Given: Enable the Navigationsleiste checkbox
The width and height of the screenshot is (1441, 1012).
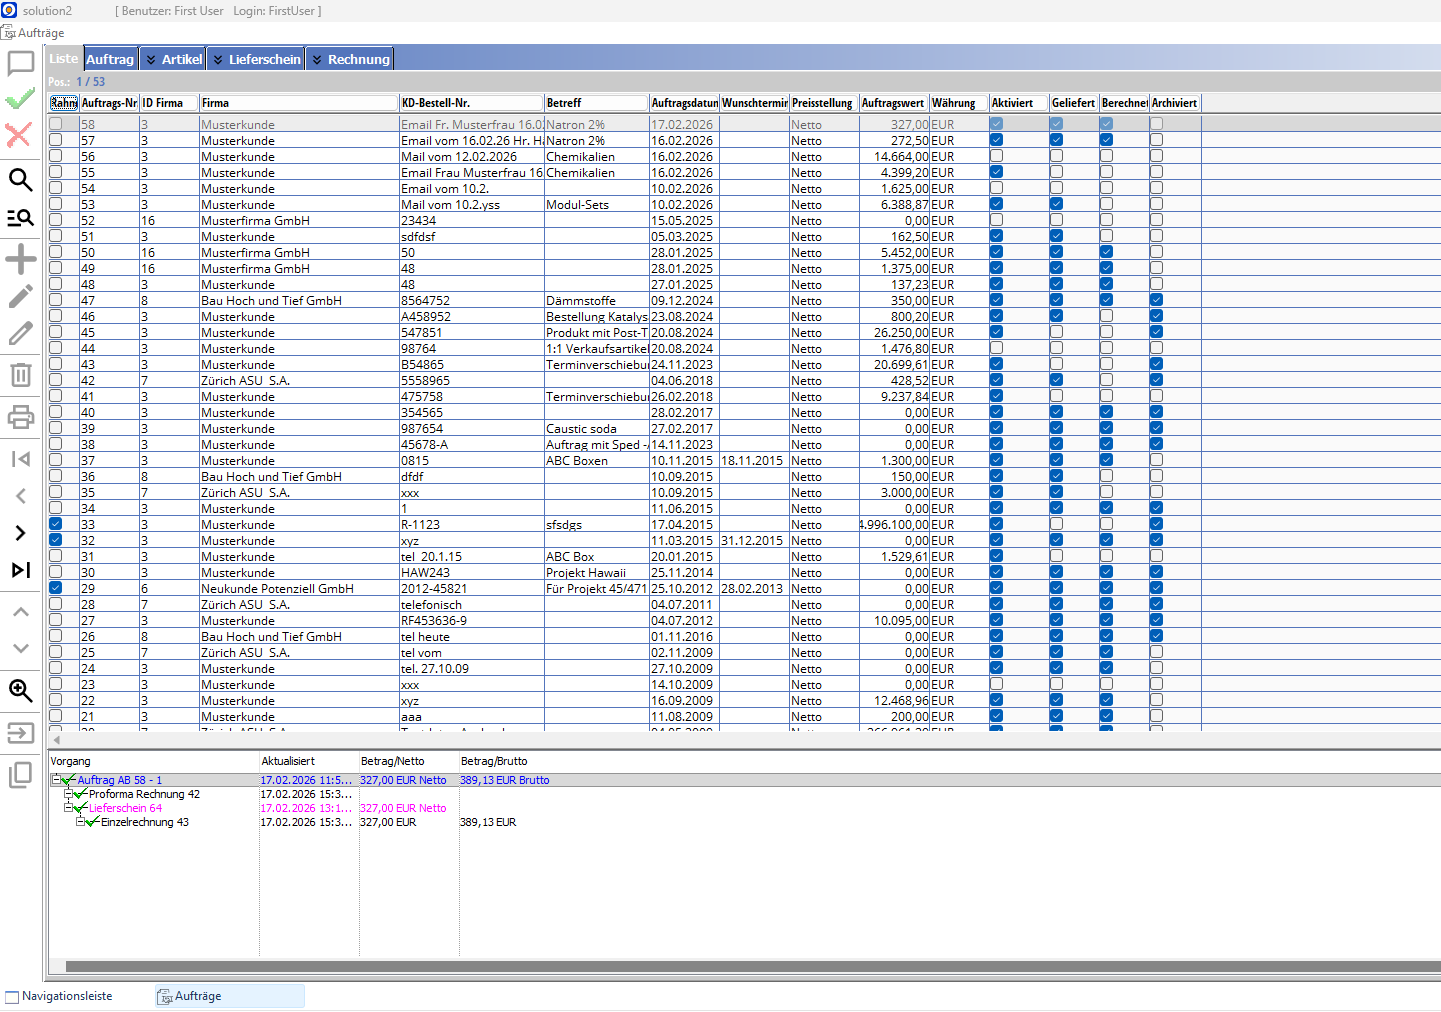Looking at the screenshot, I should tap(12, 997).
